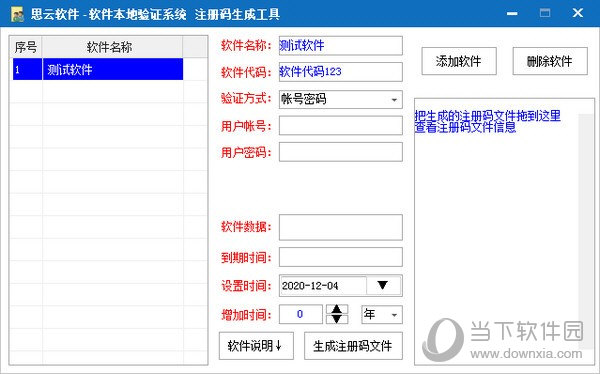Focus the 软件名称 input field

tap(341, 46)
